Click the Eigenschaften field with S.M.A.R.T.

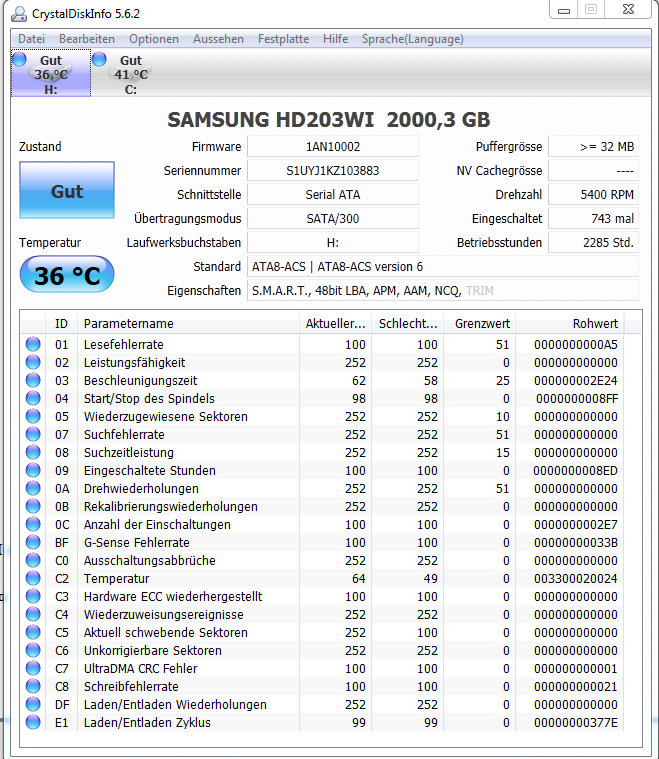tap(443, 290)
